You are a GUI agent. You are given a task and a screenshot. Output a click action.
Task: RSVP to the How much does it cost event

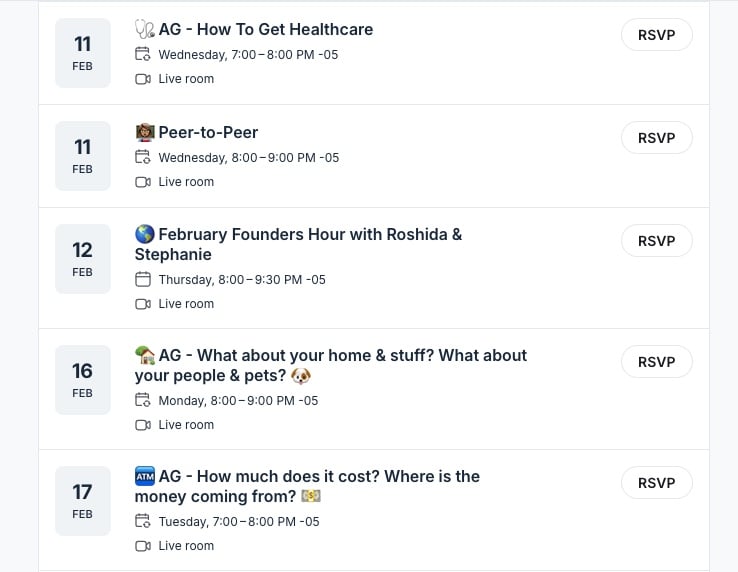[x=656, y=483]
